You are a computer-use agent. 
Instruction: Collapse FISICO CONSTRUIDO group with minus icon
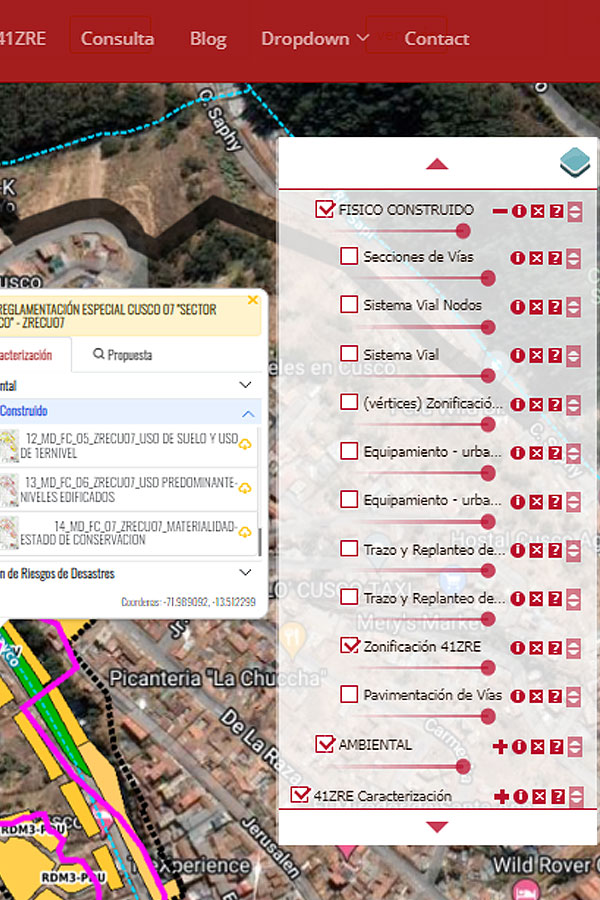pyautogui.click(x=500, y=211)
